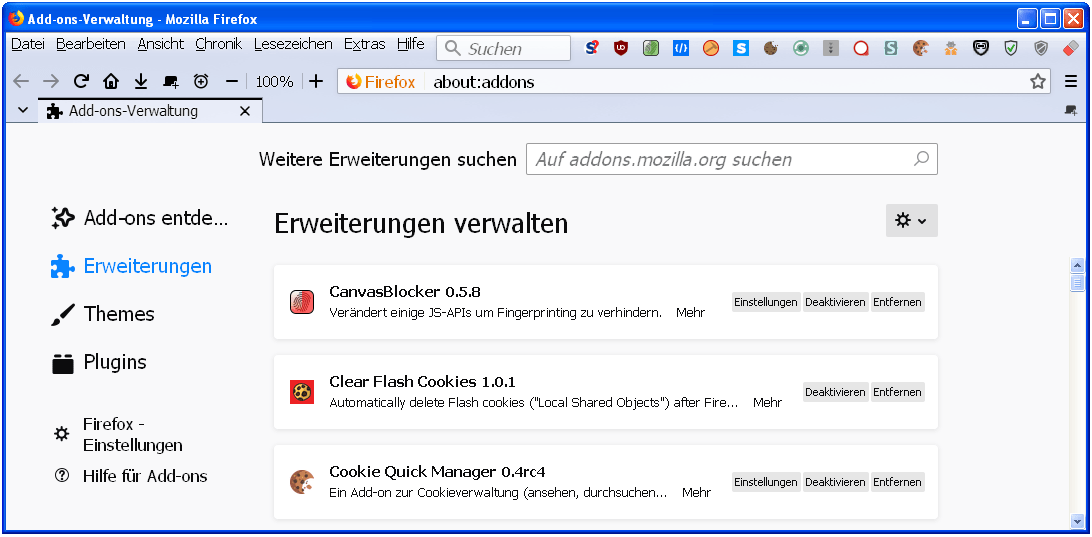Open the Hilfe menu
The image size is (1092, 537).
click(x=411, y=44)
